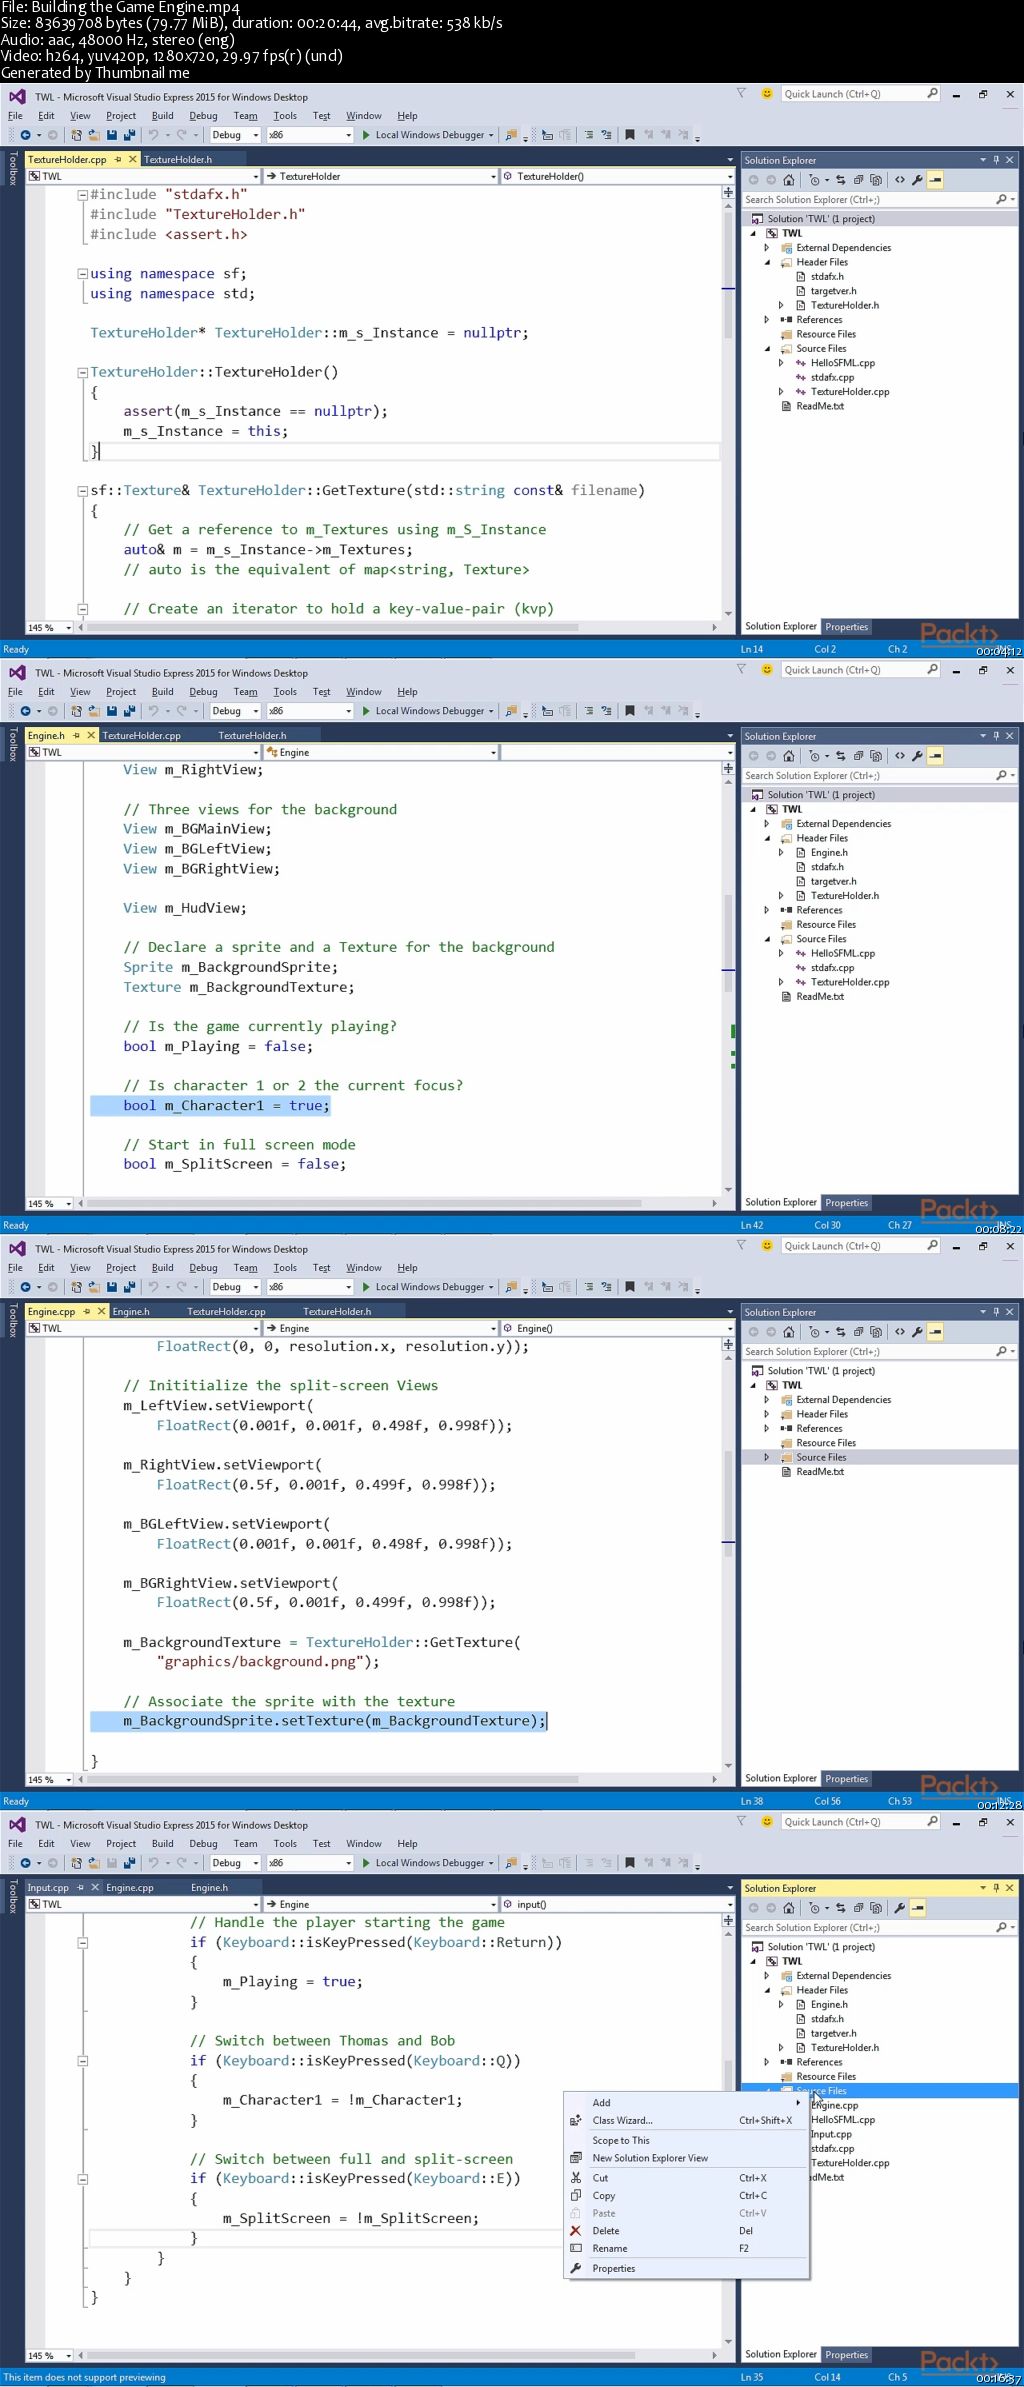This screenshot has width=1024, height=2387.
Task: Collapse the isKeyPressed(Keyboard::Q) if block
Action: pos(83,2061)
